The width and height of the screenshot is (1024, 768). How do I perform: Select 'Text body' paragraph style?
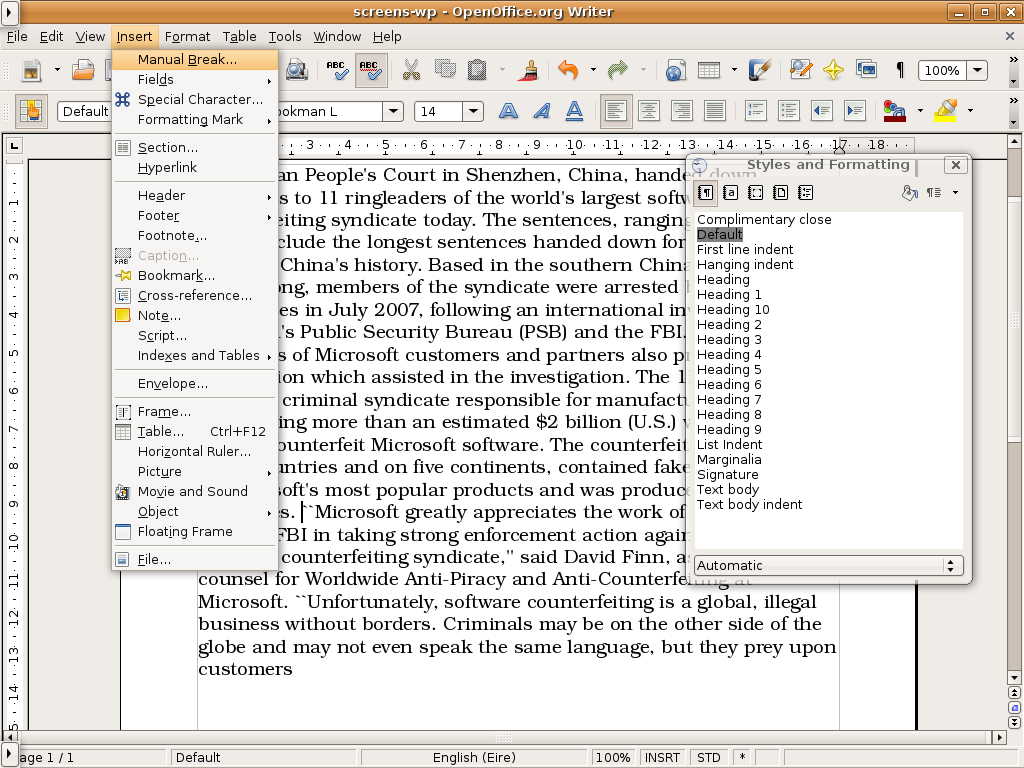pos(728,490)
